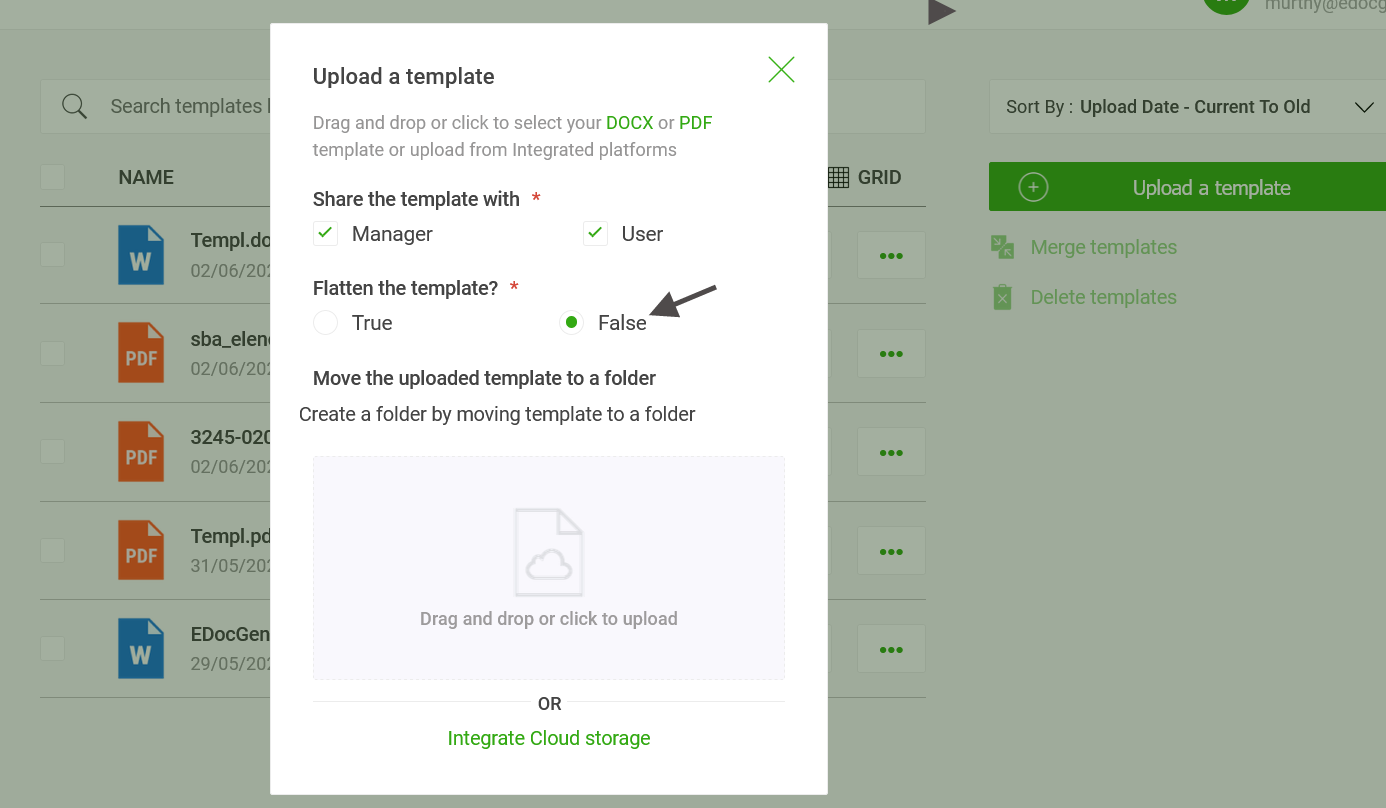Screen dimensions: 1386x808
Task: Click the Upload a template button
Action: pos(1211,186)
